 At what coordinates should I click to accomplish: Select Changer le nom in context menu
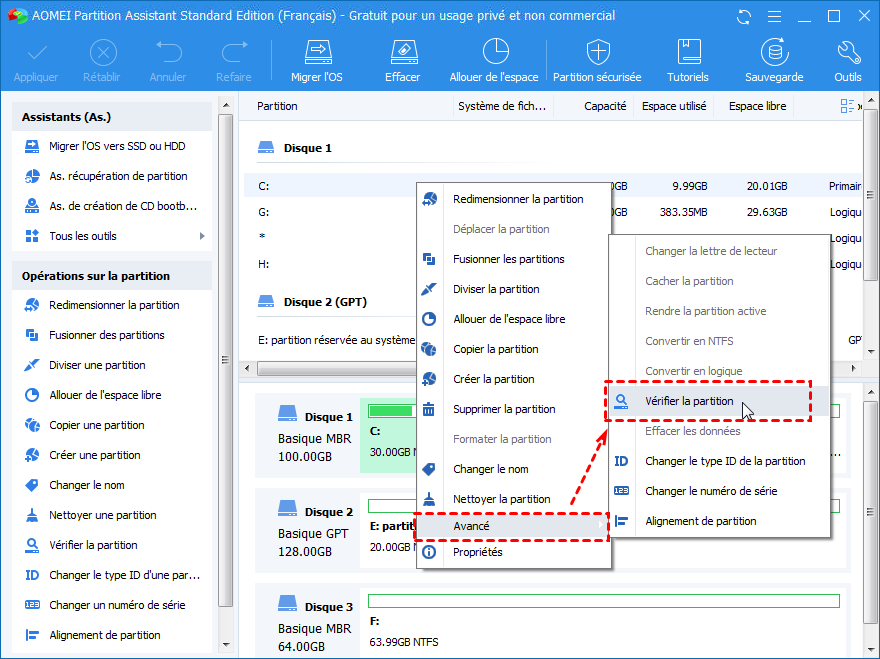point(514,469)
